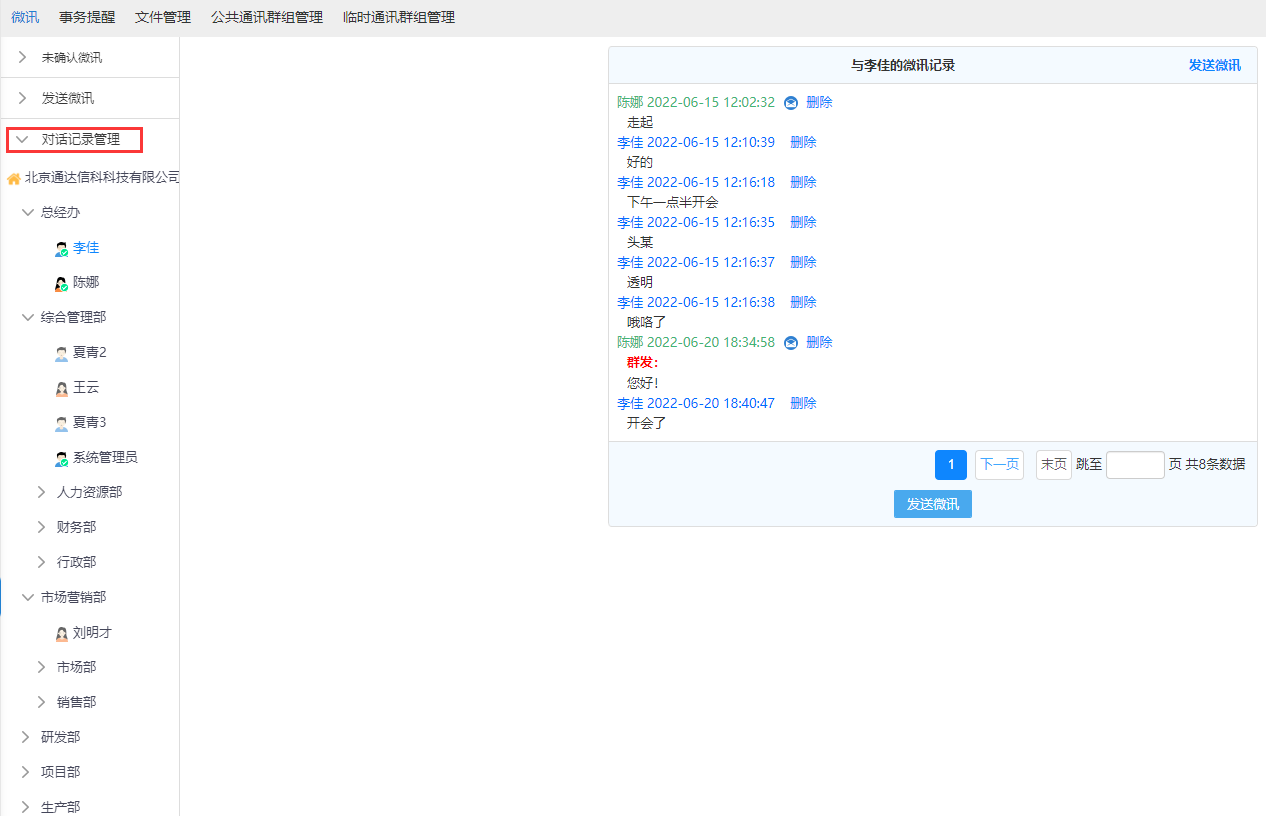Click 陈娜's avatar icon in the tree

click(x=61, y=284)
